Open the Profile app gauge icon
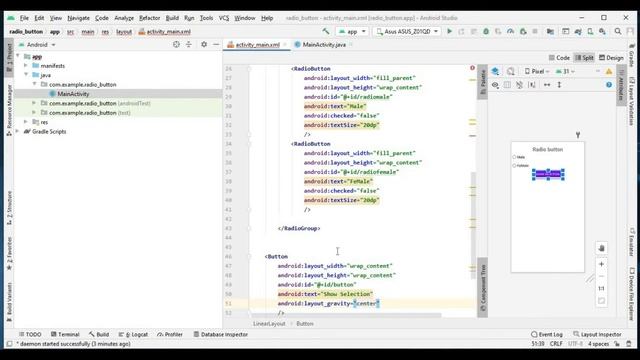The width and height of the screenshot is (640, 360). click(510, 31)
